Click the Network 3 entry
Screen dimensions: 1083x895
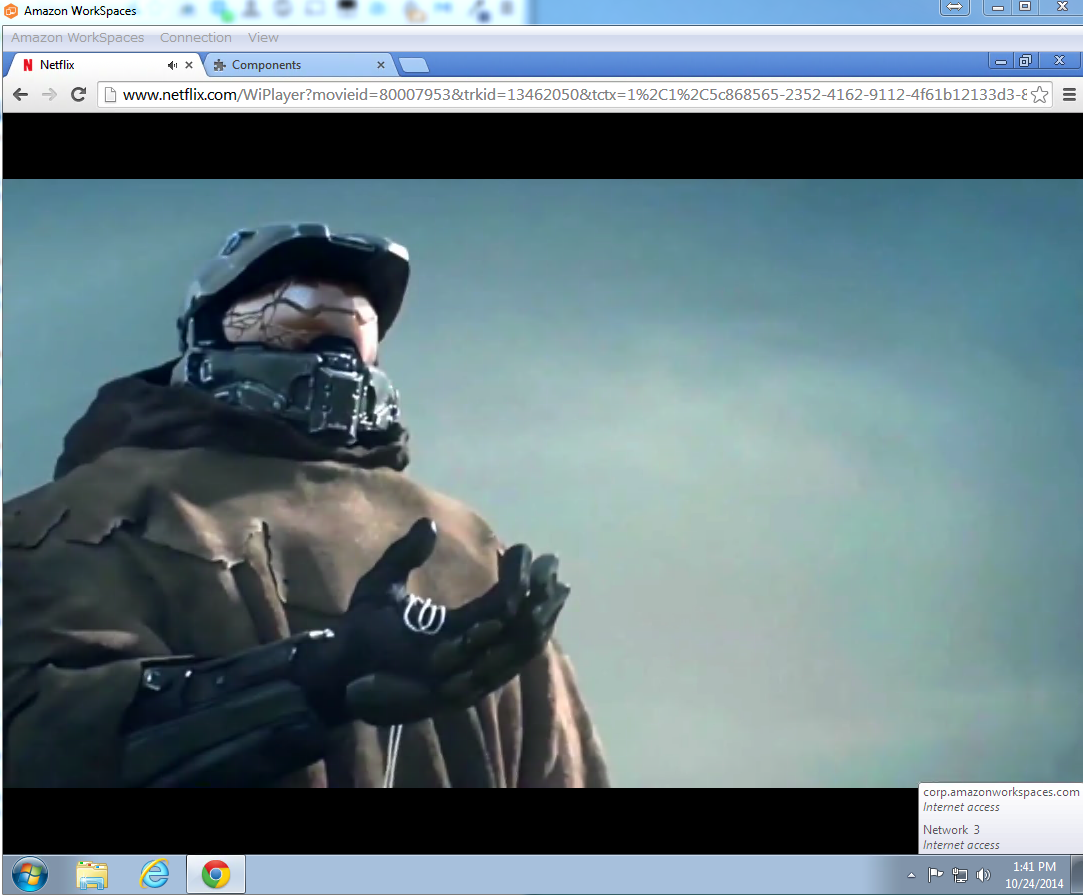pyautogui.click(x=961, y=837)
